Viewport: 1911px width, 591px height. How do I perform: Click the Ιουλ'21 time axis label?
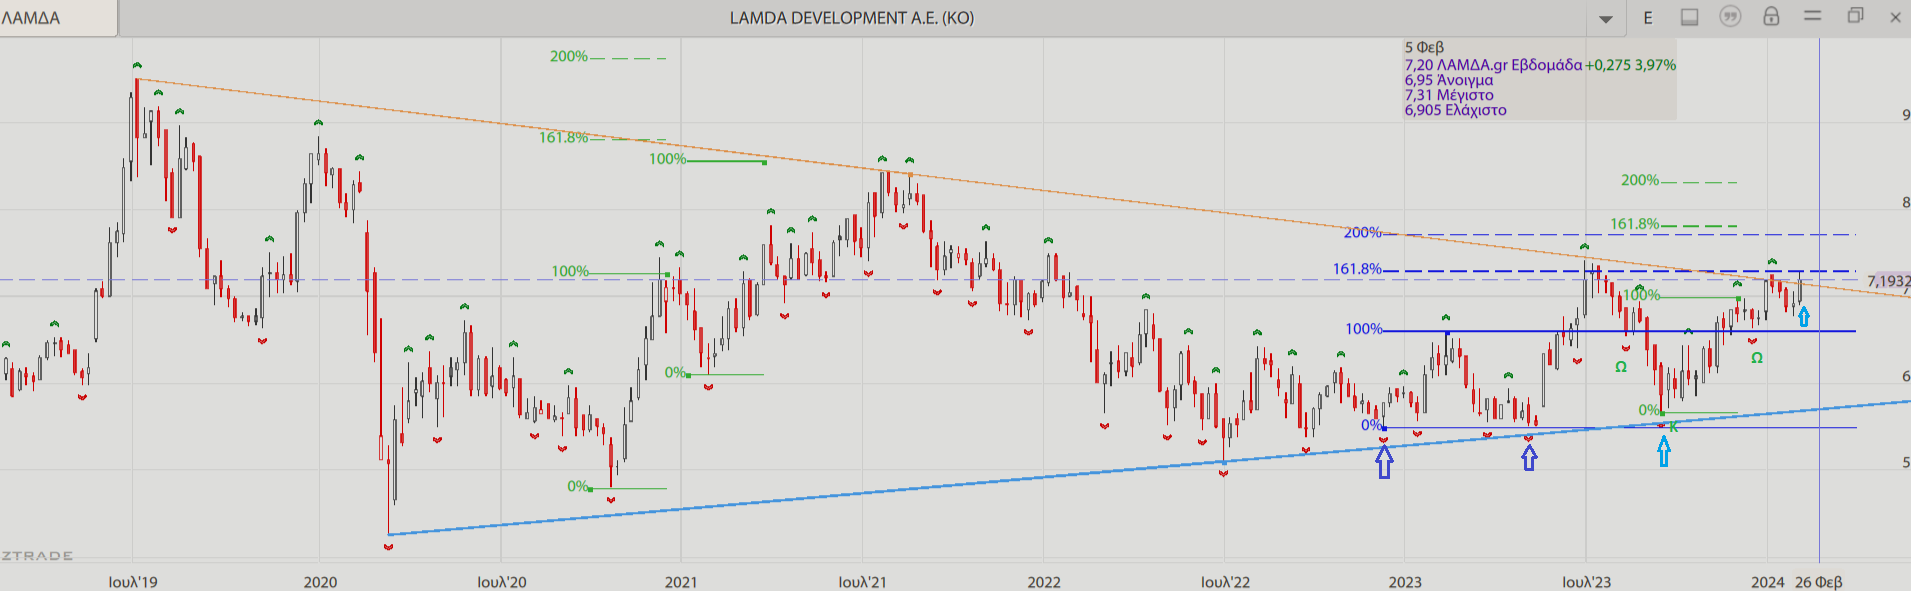pyautogui.click(x=862, y=582)
